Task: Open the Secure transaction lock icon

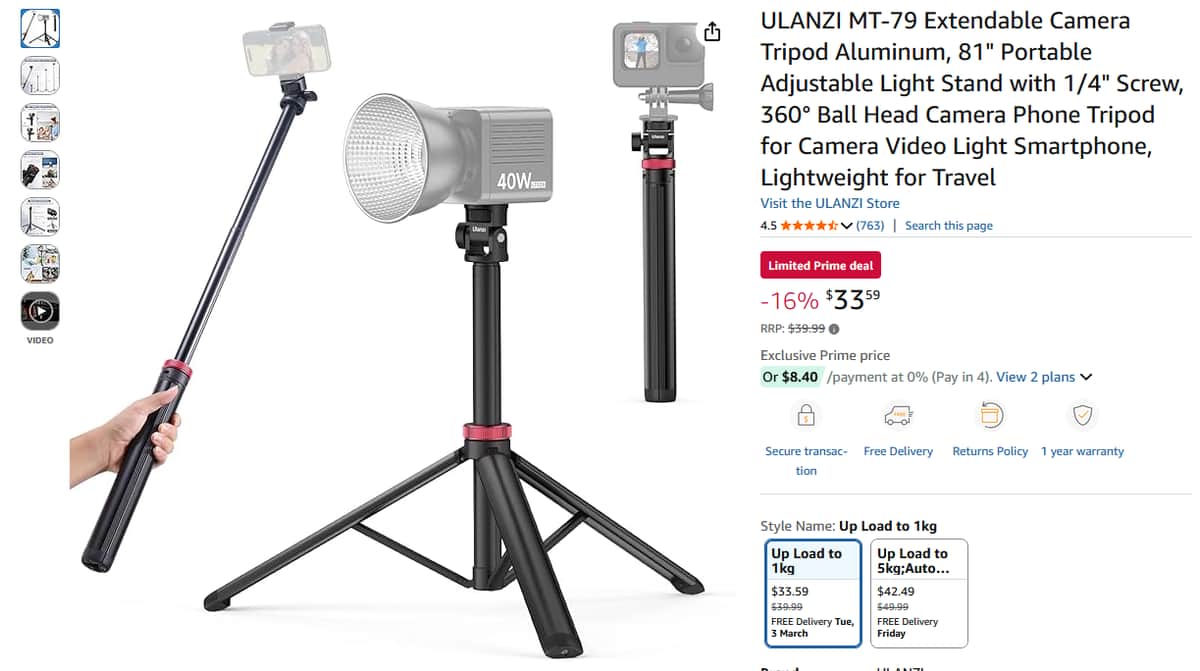Action: coord(806,415)
